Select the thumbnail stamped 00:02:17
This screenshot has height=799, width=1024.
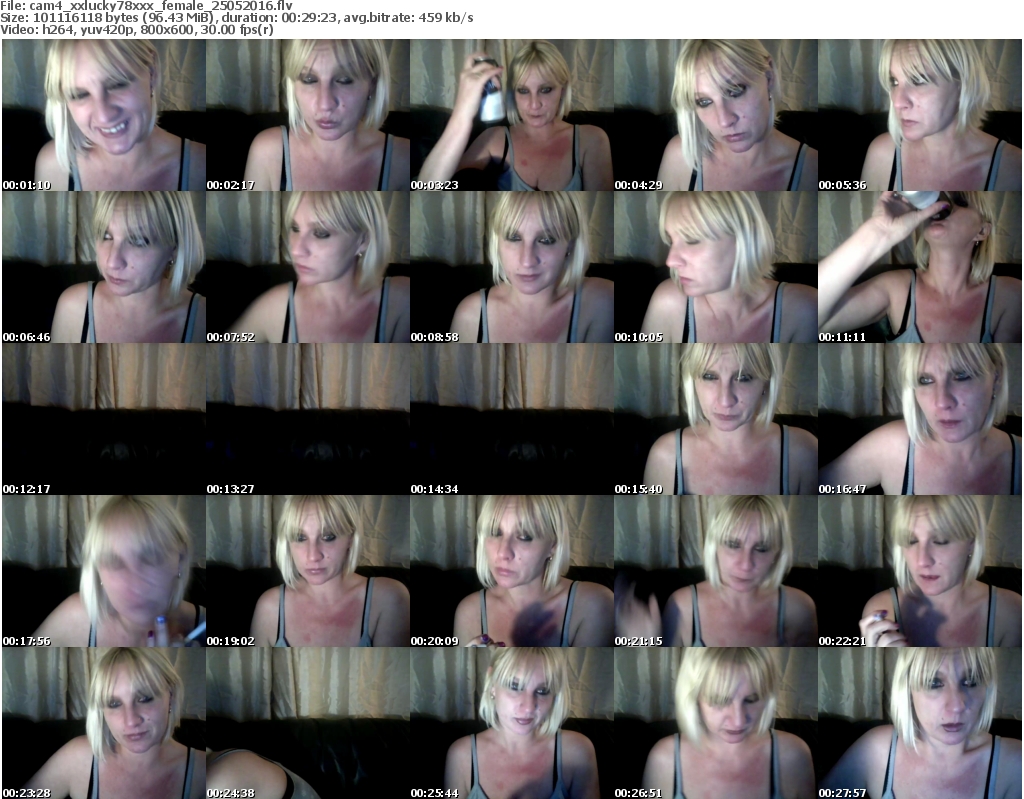[308, 115]
